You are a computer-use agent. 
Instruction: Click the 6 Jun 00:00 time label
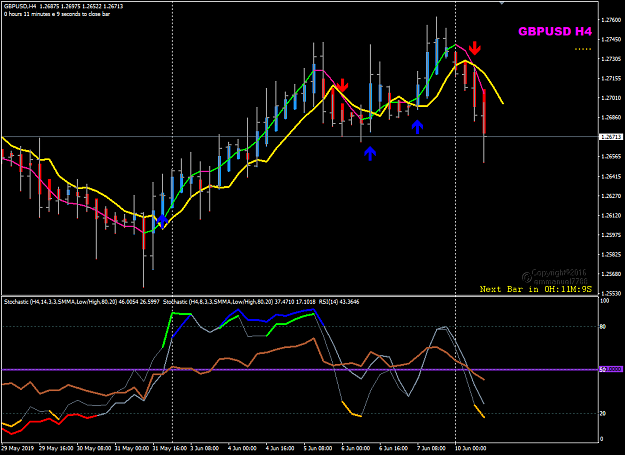point(356,449)
